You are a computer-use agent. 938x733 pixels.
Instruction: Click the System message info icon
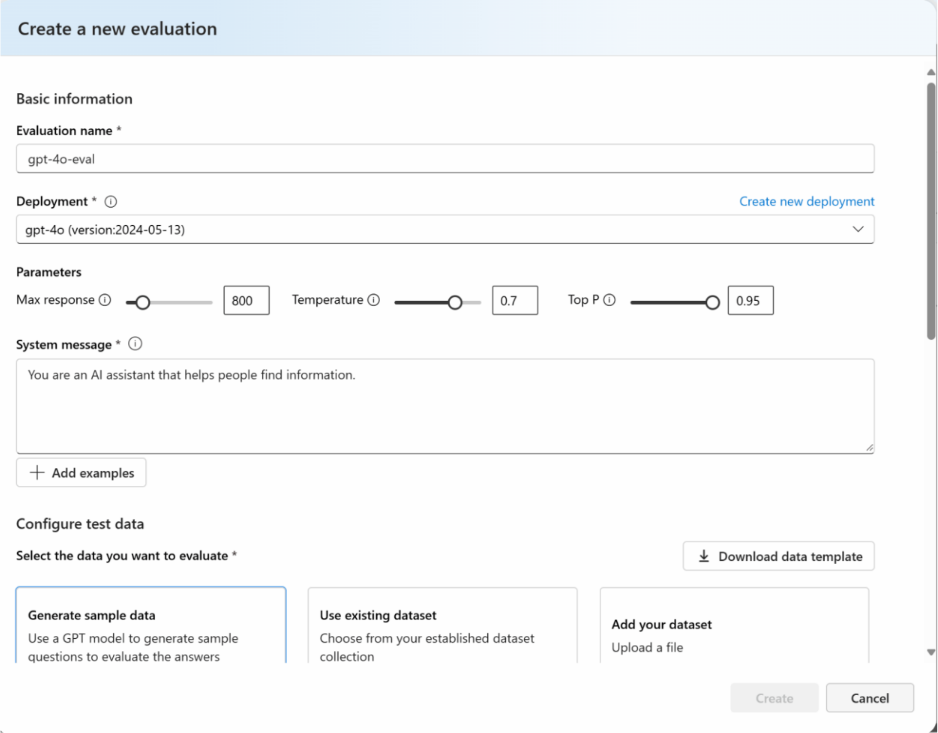(135, 344)
